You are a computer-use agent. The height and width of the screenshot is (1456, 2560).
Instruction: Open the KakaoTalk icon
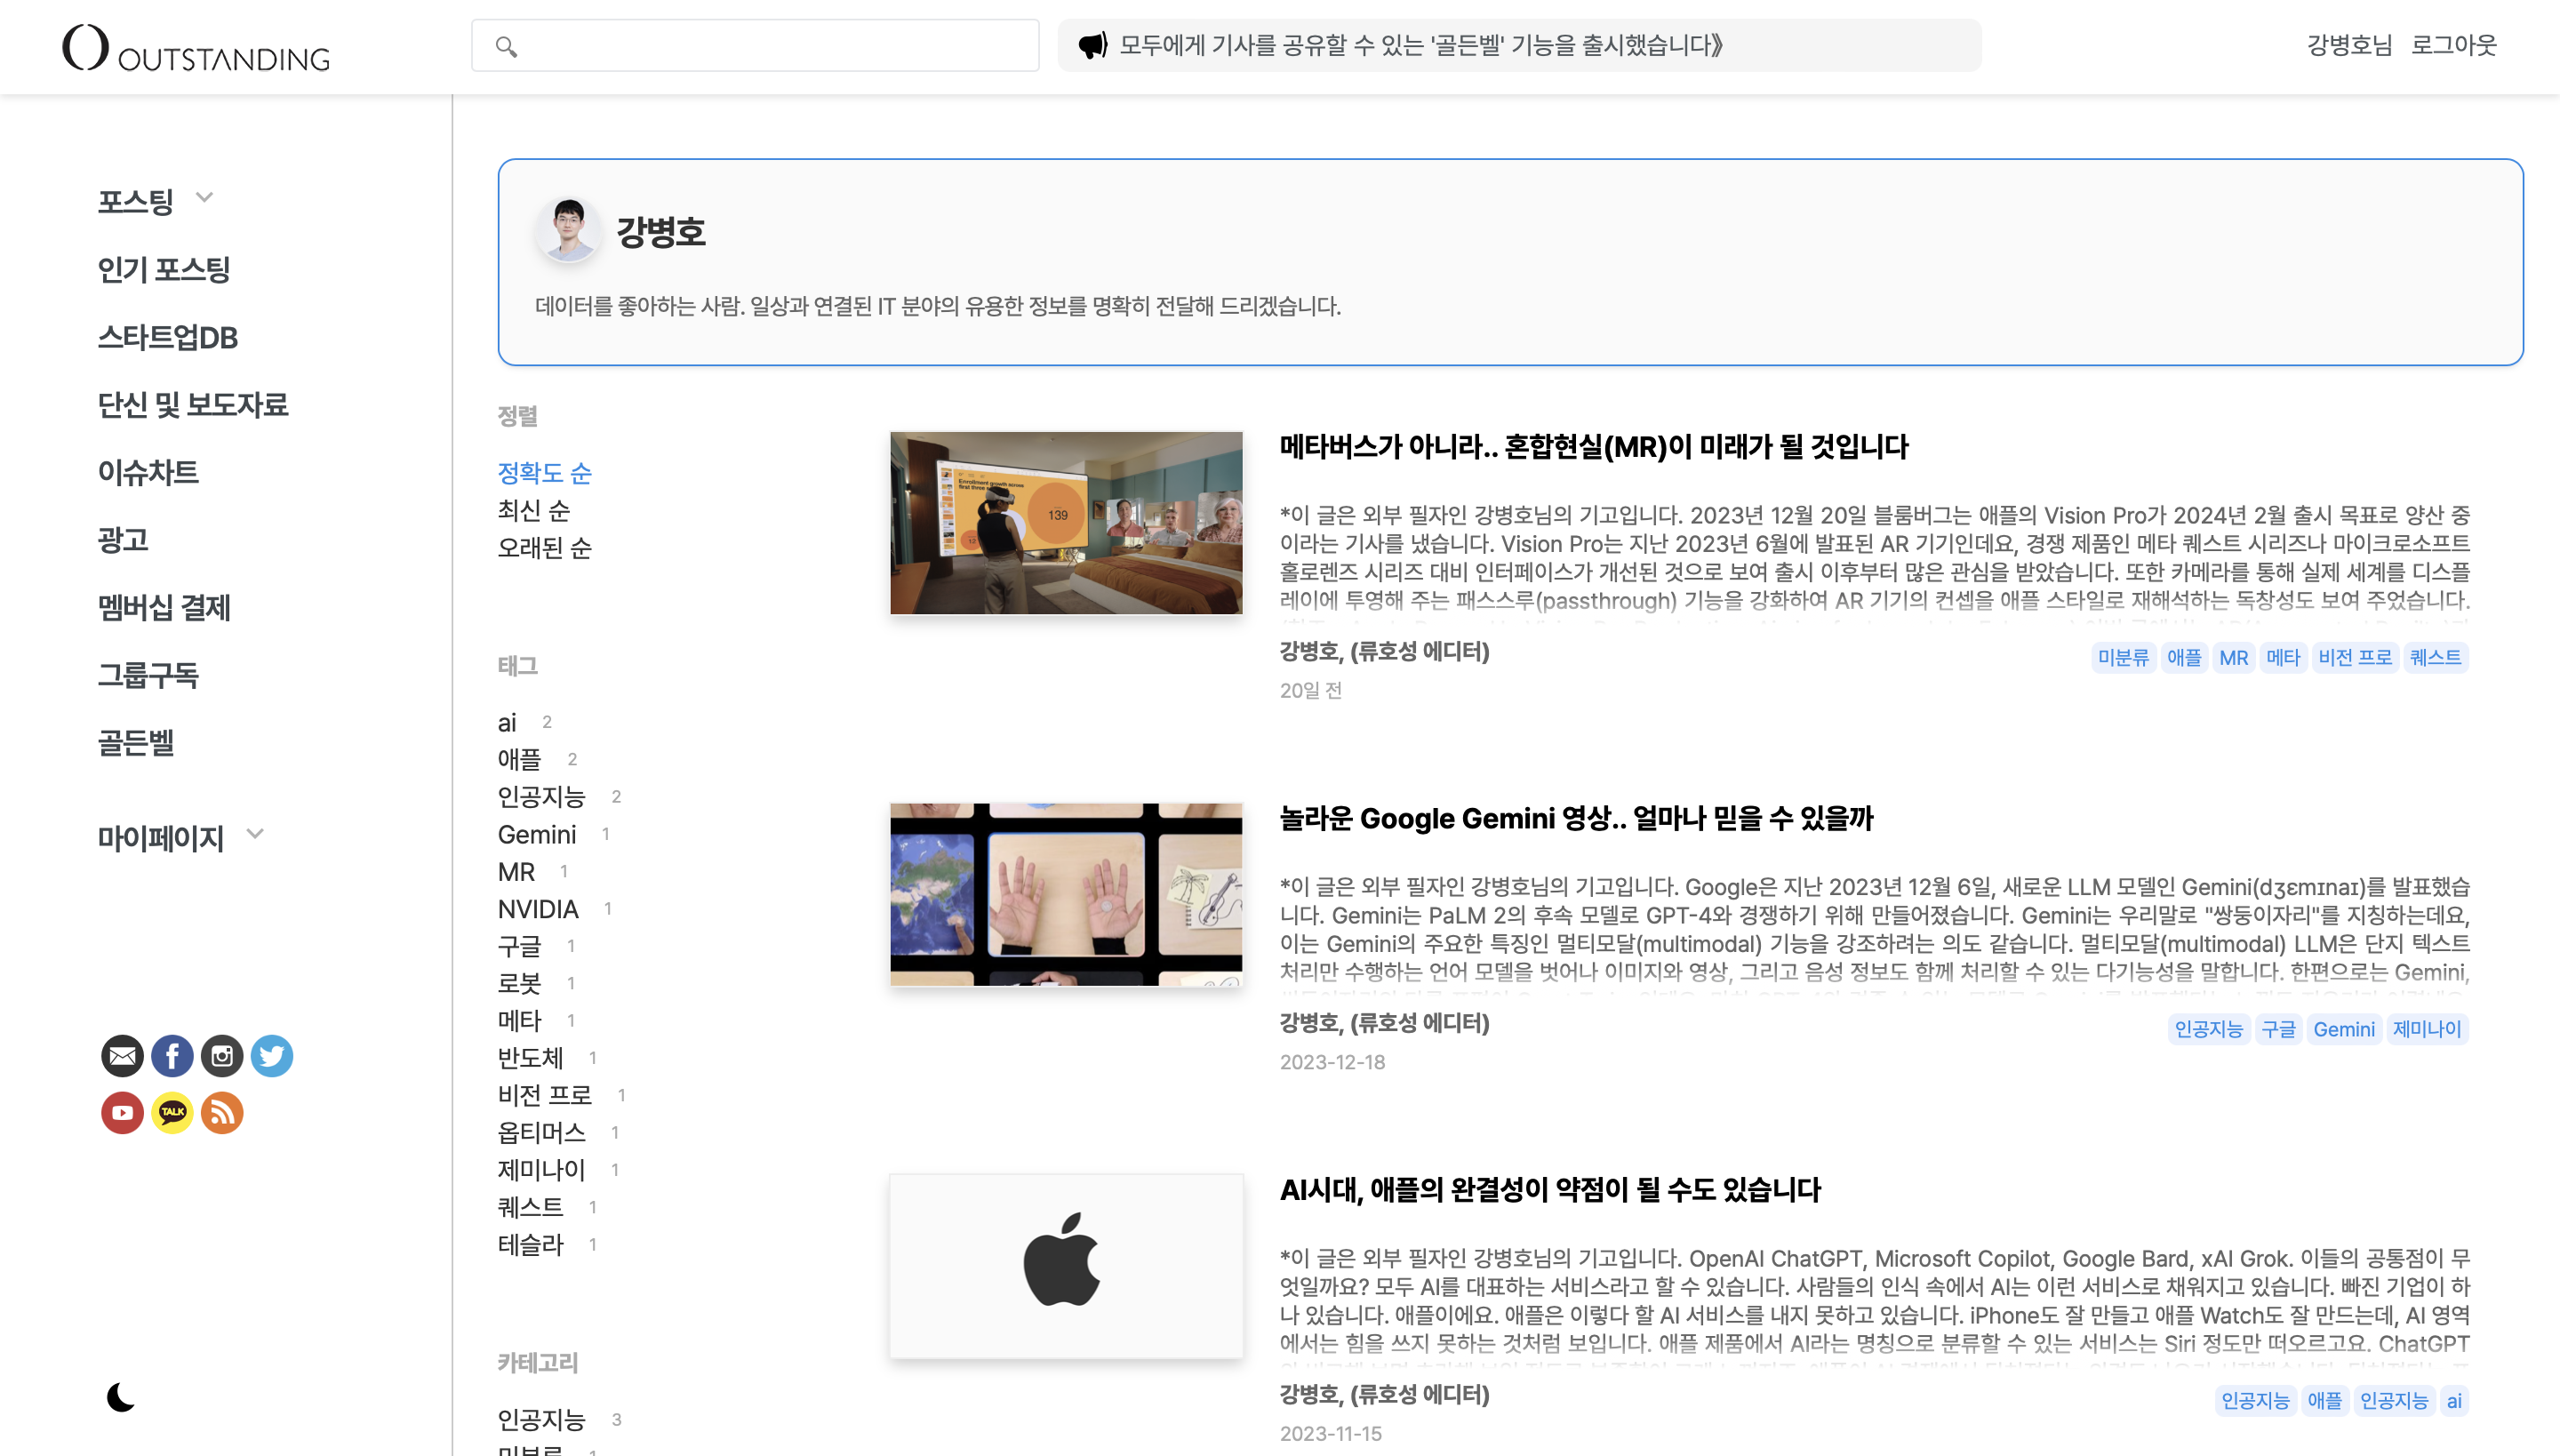tap(171, 1112)
